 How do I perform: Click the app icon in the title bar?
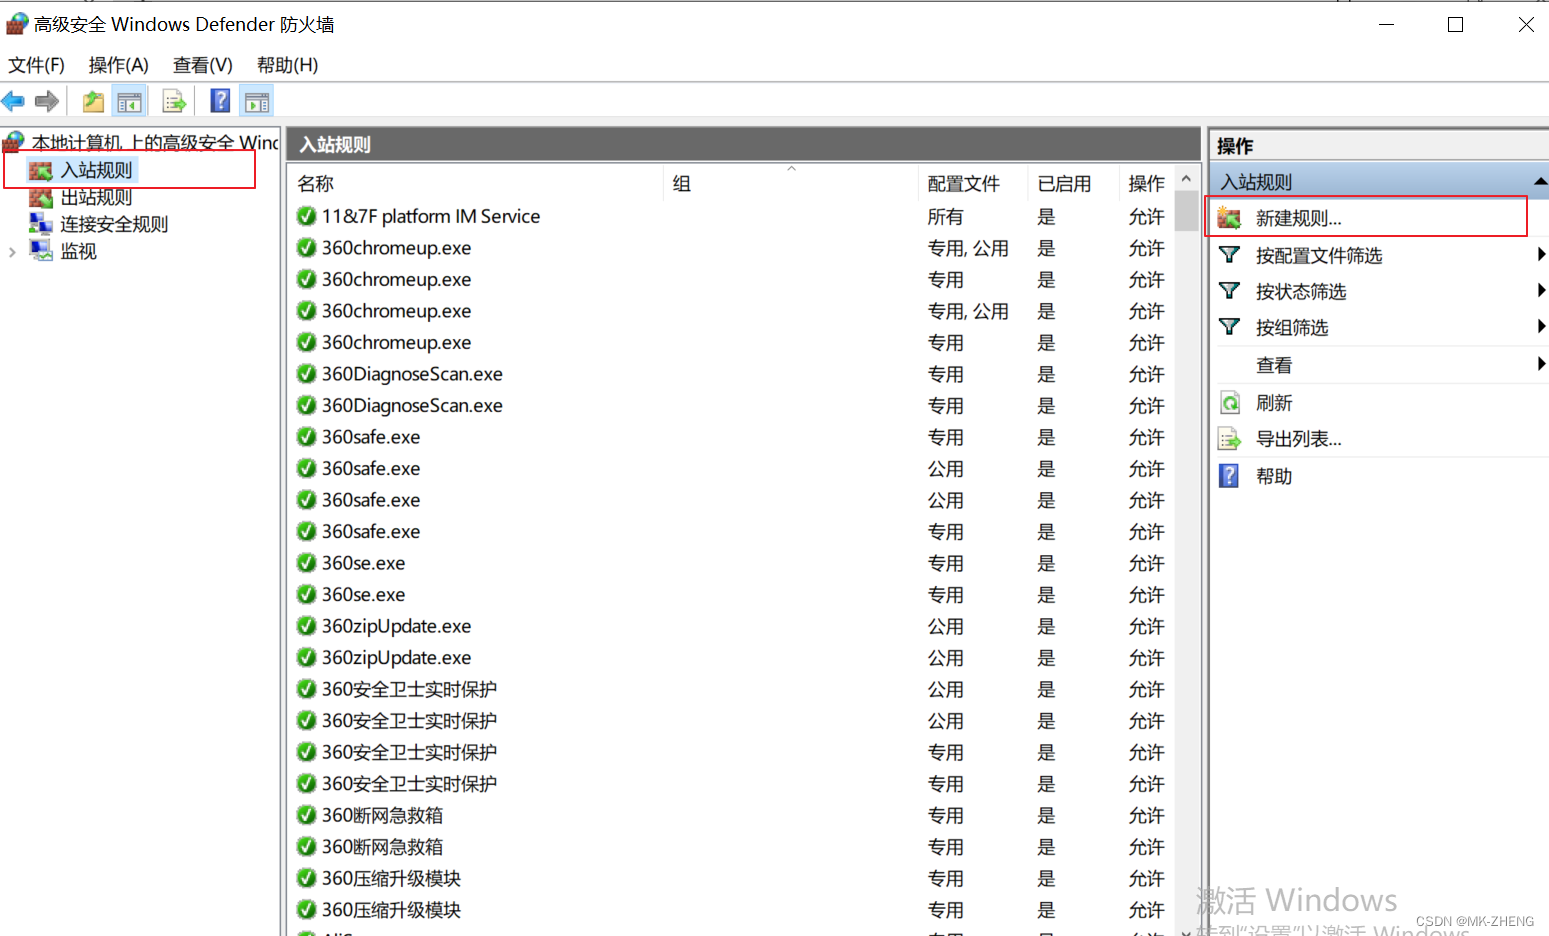(16, 23)
